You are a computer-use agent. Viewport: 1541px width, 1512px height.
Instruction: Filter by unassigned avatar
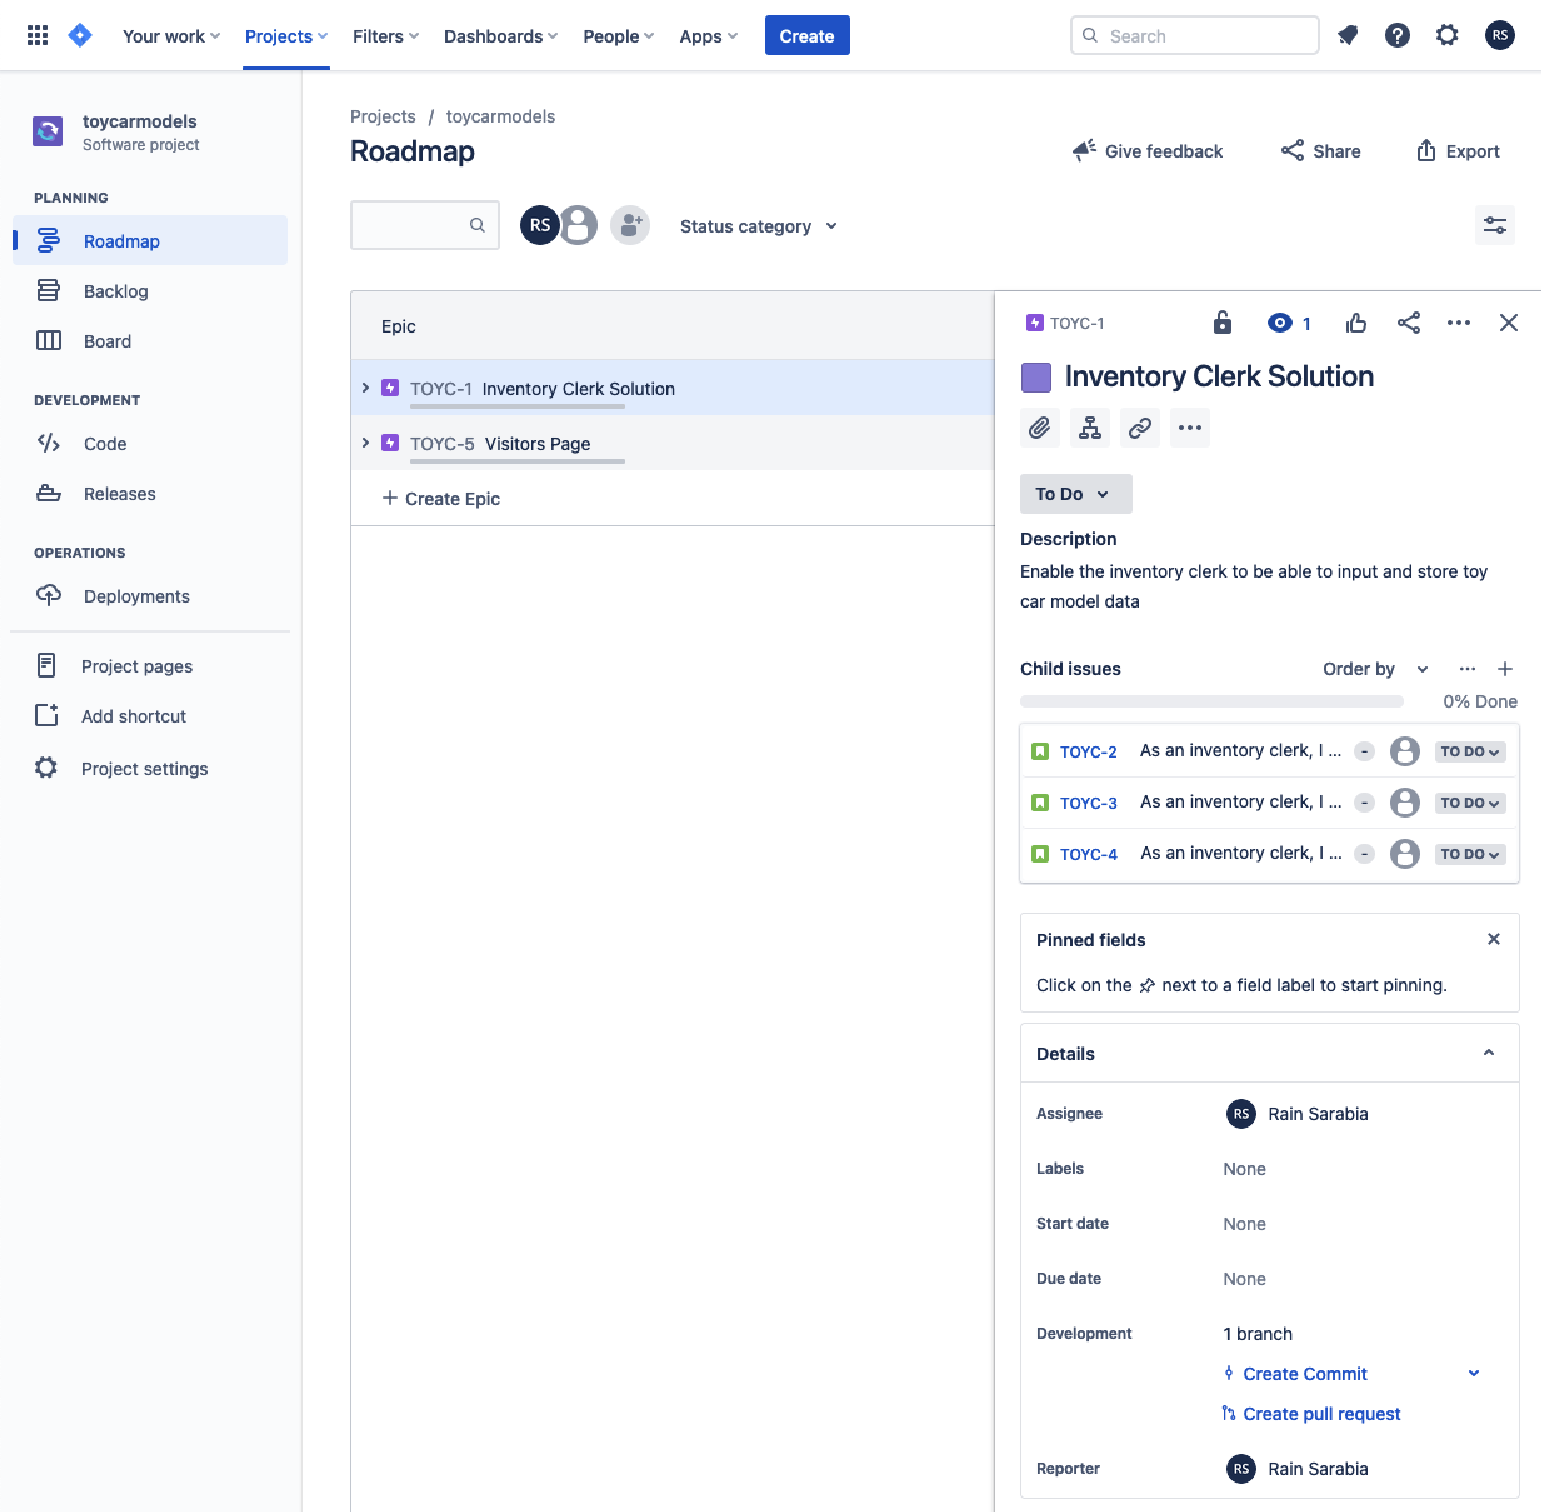coord(580,225)
